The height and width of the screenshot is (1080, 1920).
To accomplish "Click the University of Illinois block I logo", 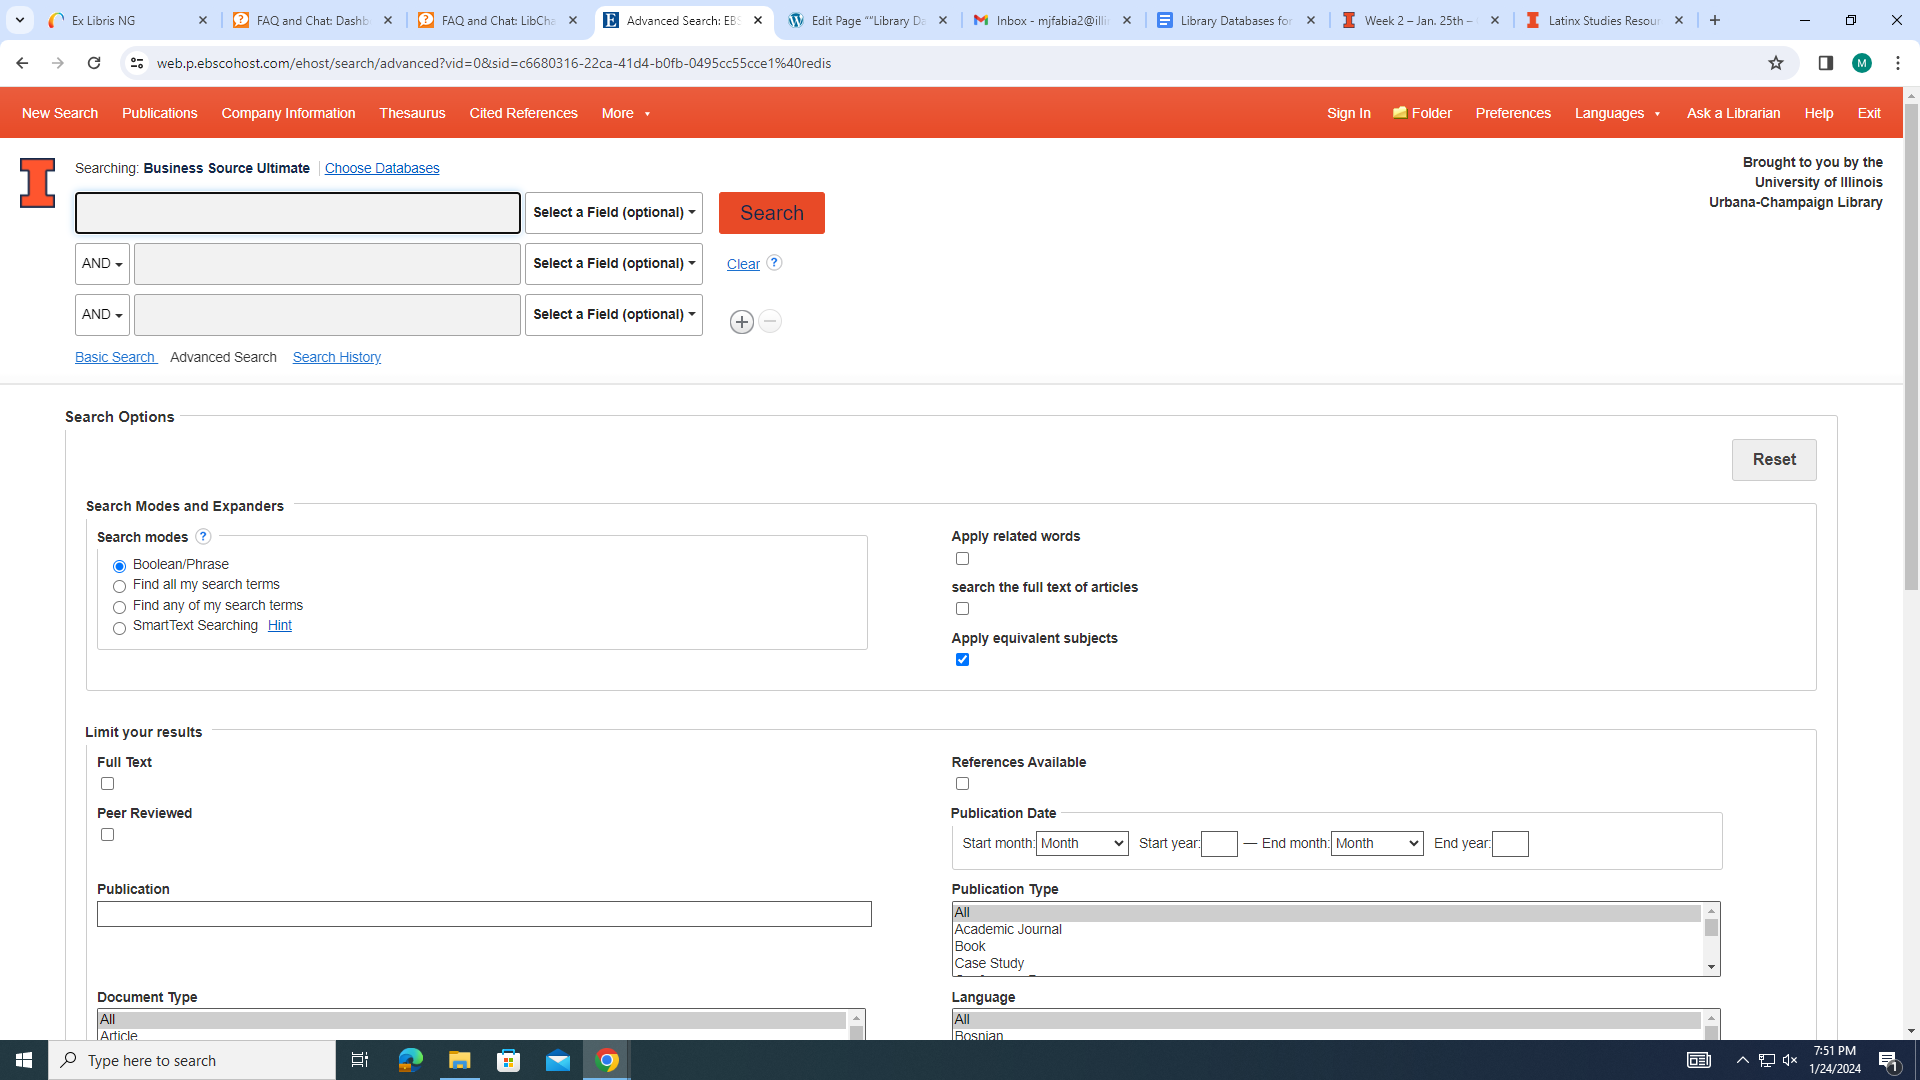I will (x=38, y=183).
